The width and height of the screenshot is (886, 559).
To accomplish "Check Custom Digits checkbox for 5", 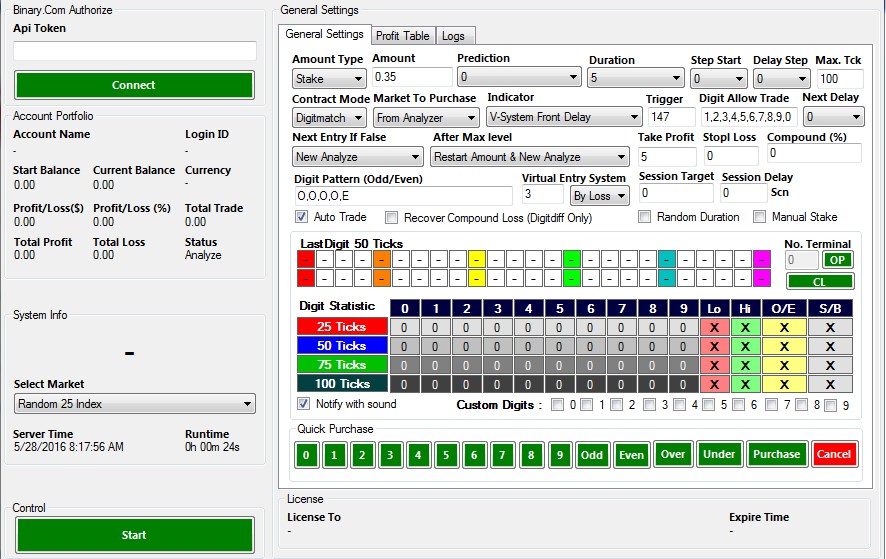I will click(x=708, y=405).
